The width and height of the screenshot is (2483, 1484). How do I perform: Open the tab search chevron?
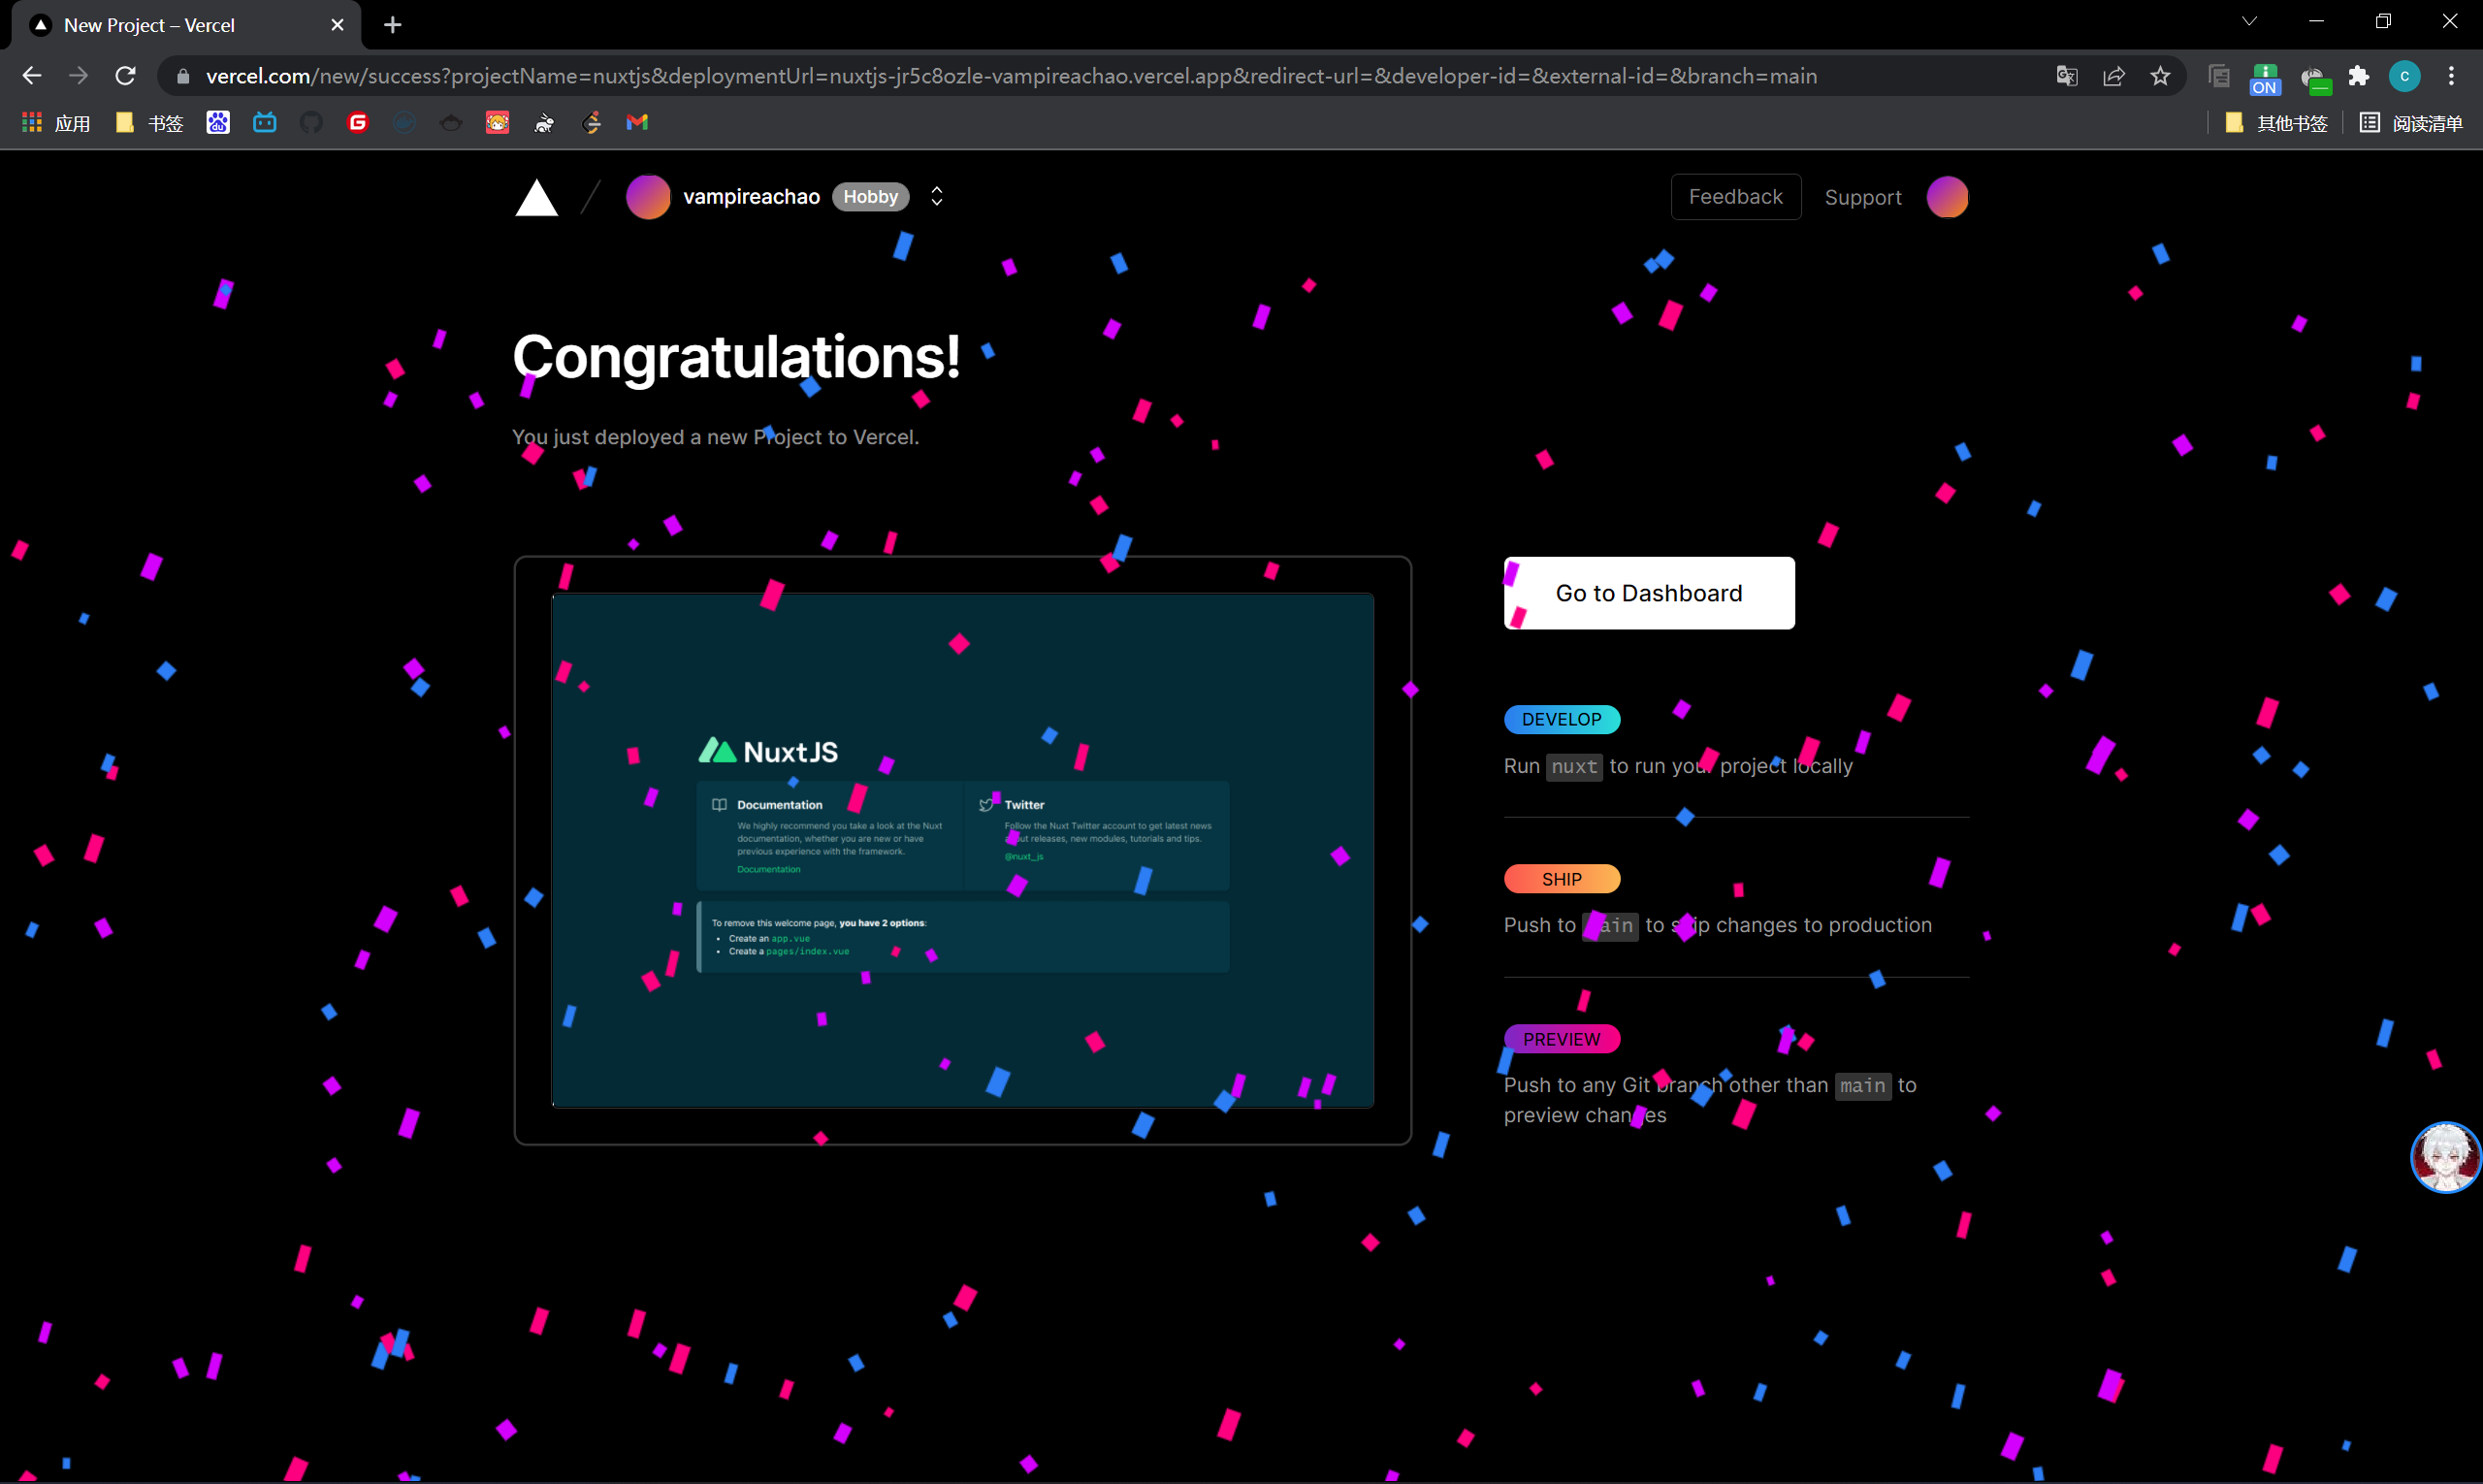point(2249,21)
